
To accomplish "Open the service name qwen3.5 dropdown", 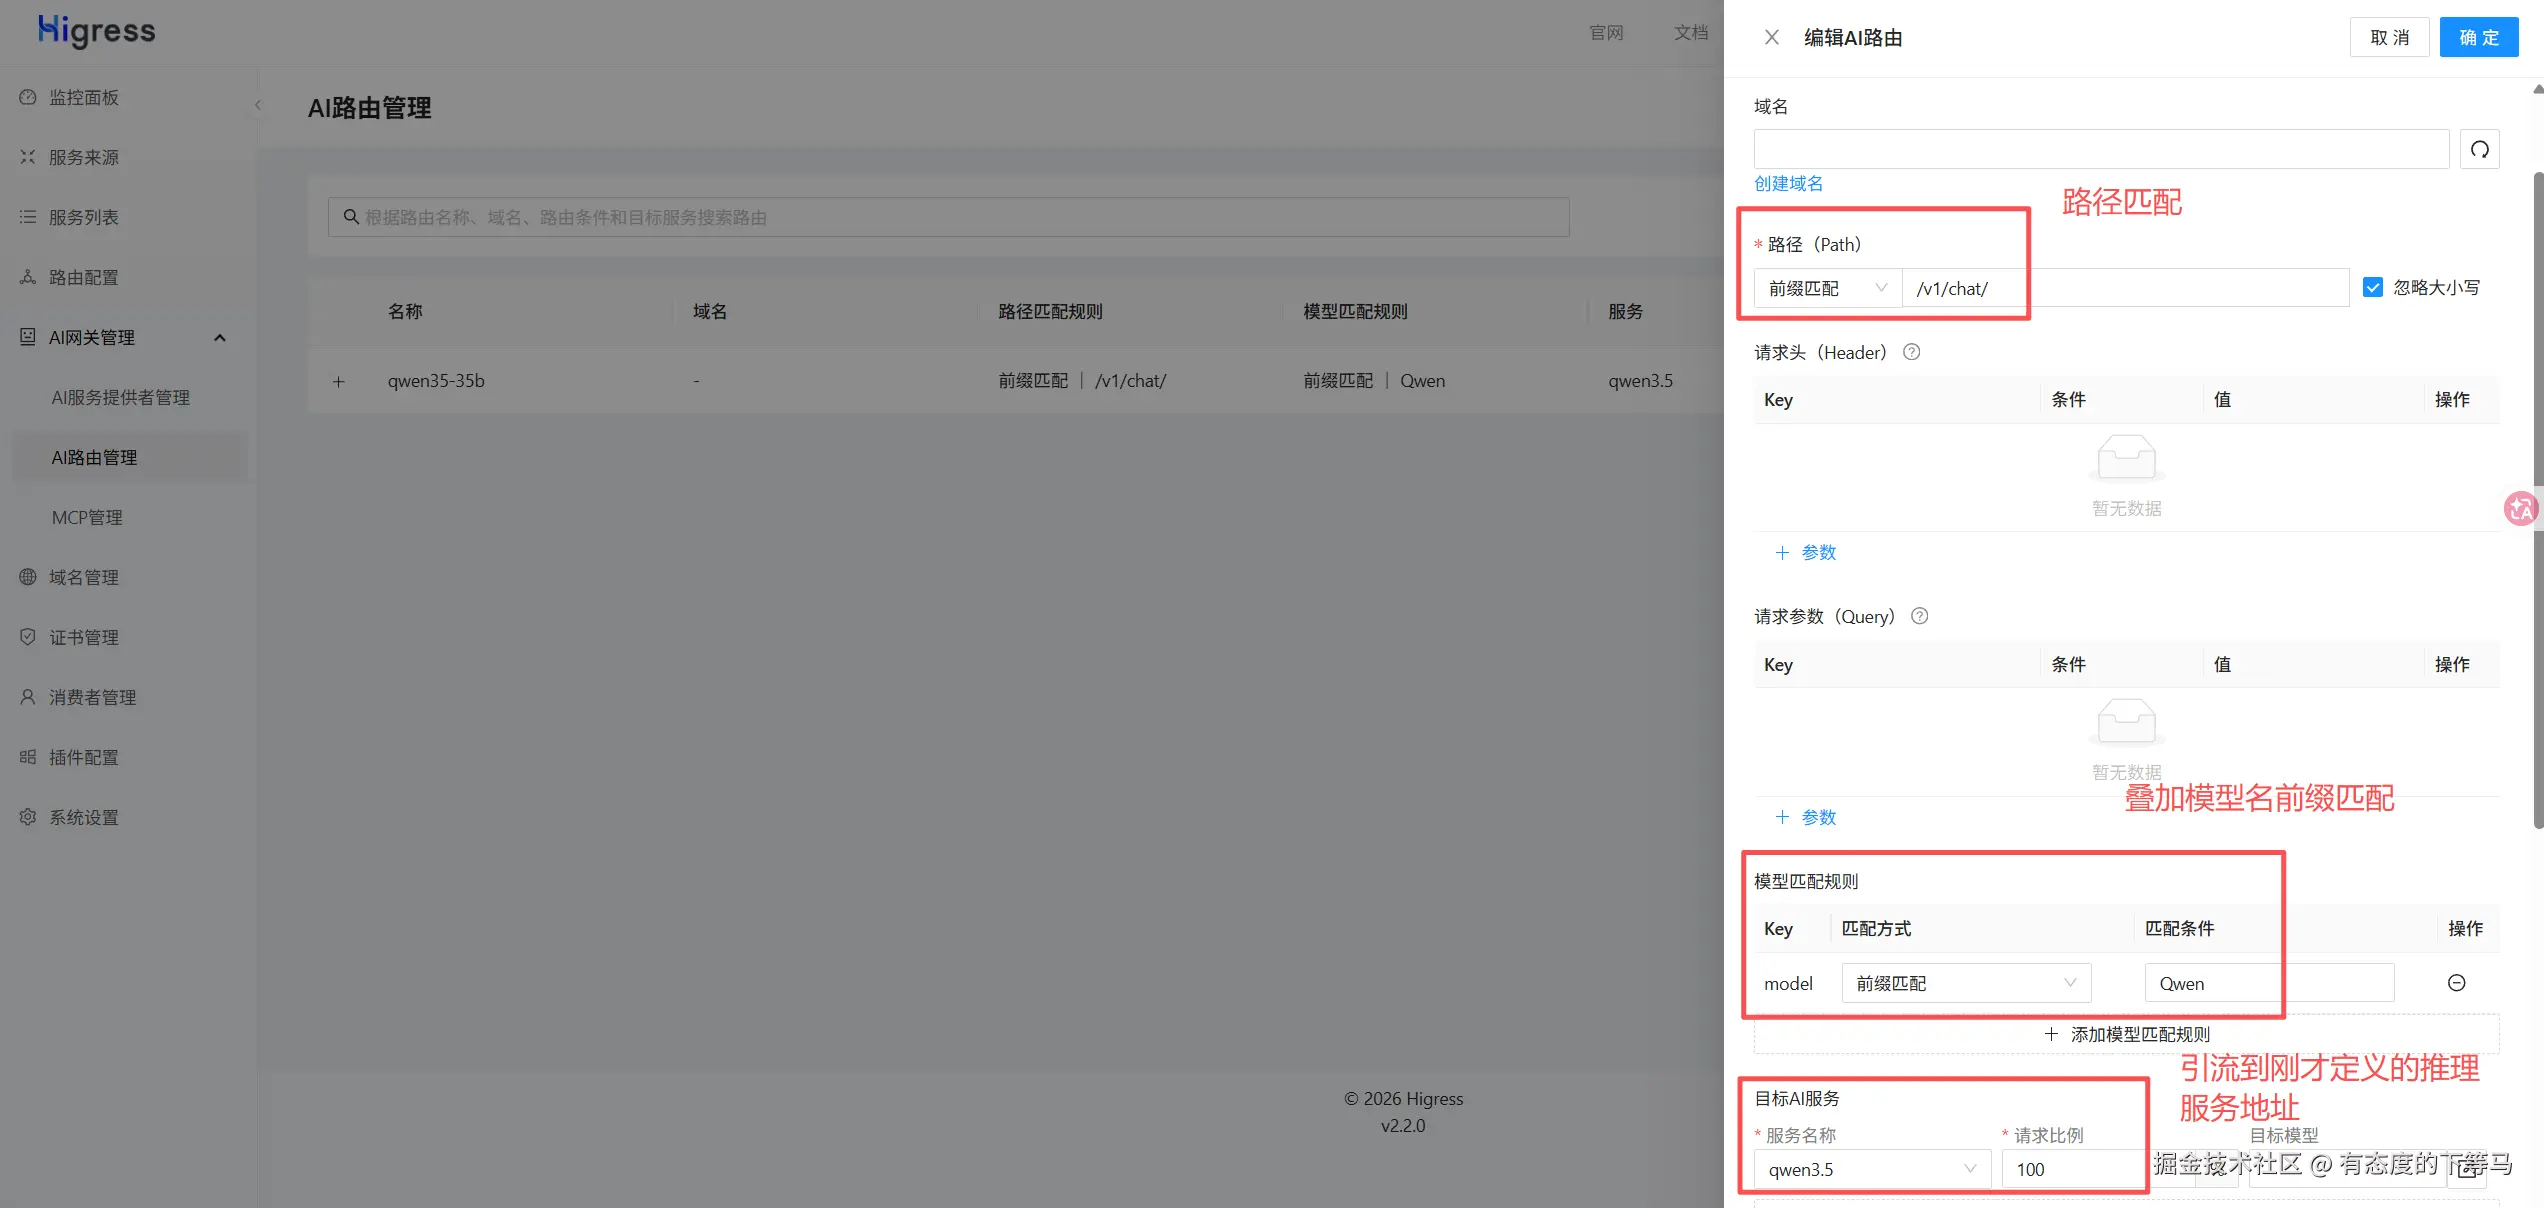I will (1871, 1169).
